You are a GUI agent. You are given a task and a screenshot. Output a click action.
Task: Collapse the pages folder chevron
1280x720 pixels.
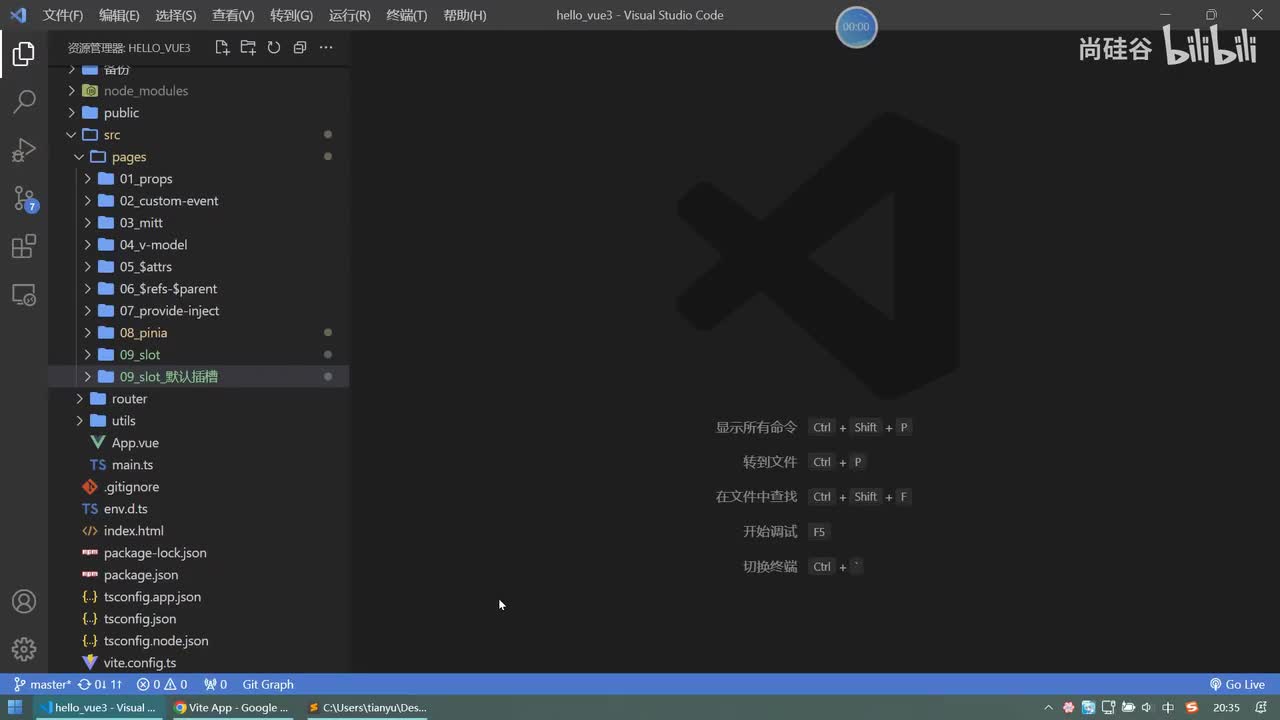79,157
